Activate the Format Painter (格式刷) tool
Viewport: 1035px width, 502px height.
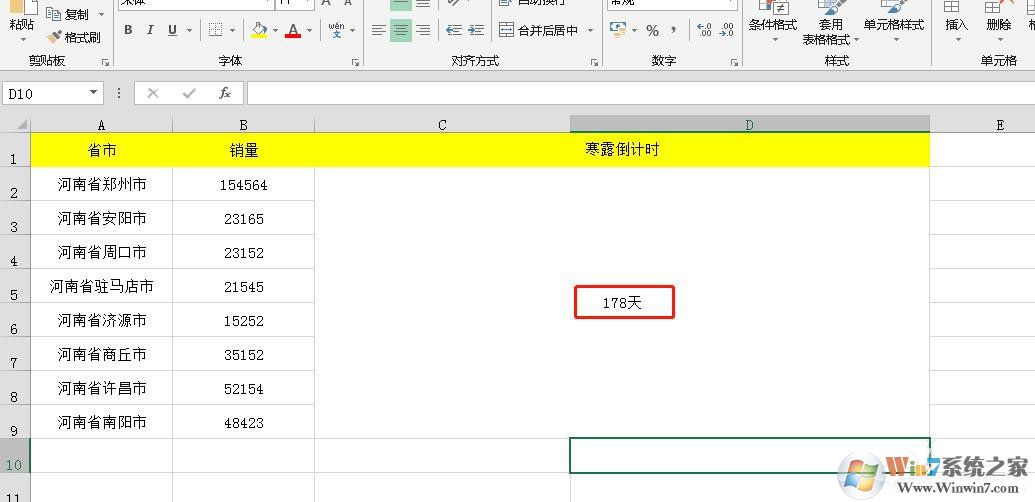pos(74,37)
